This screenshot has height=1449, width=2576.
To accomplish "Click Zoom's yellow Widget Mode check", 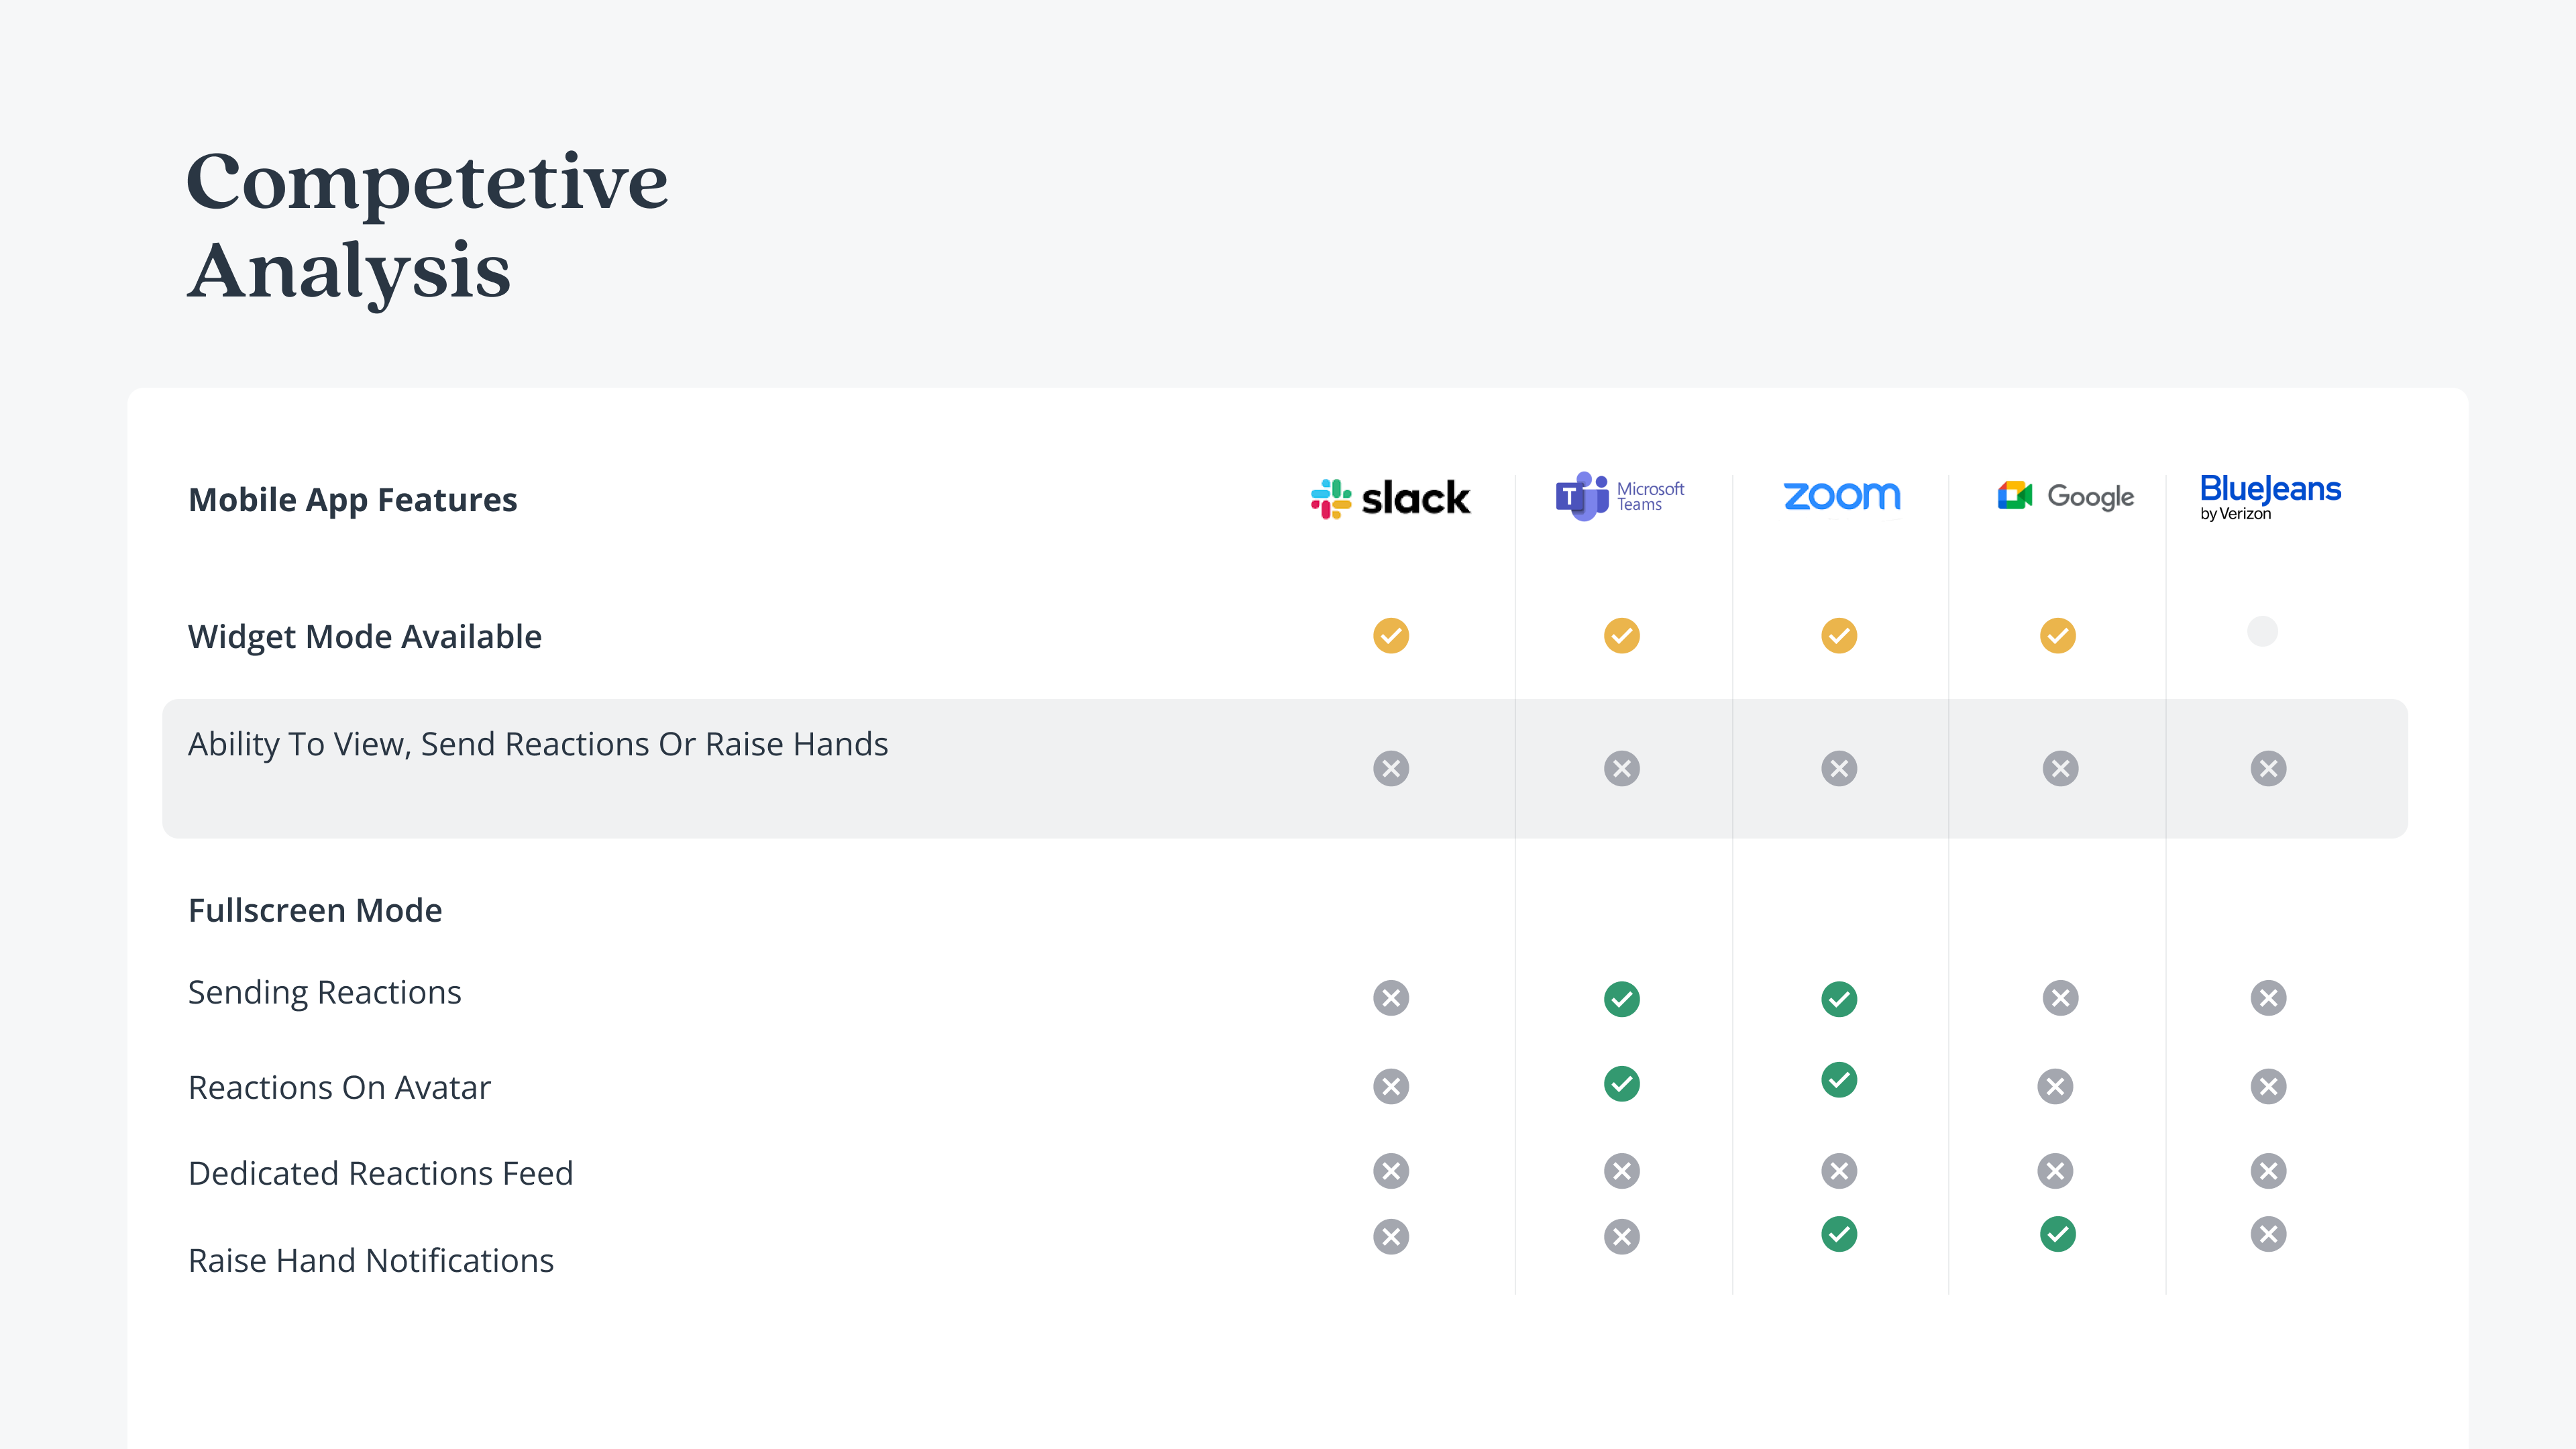I will point(1839,636).
